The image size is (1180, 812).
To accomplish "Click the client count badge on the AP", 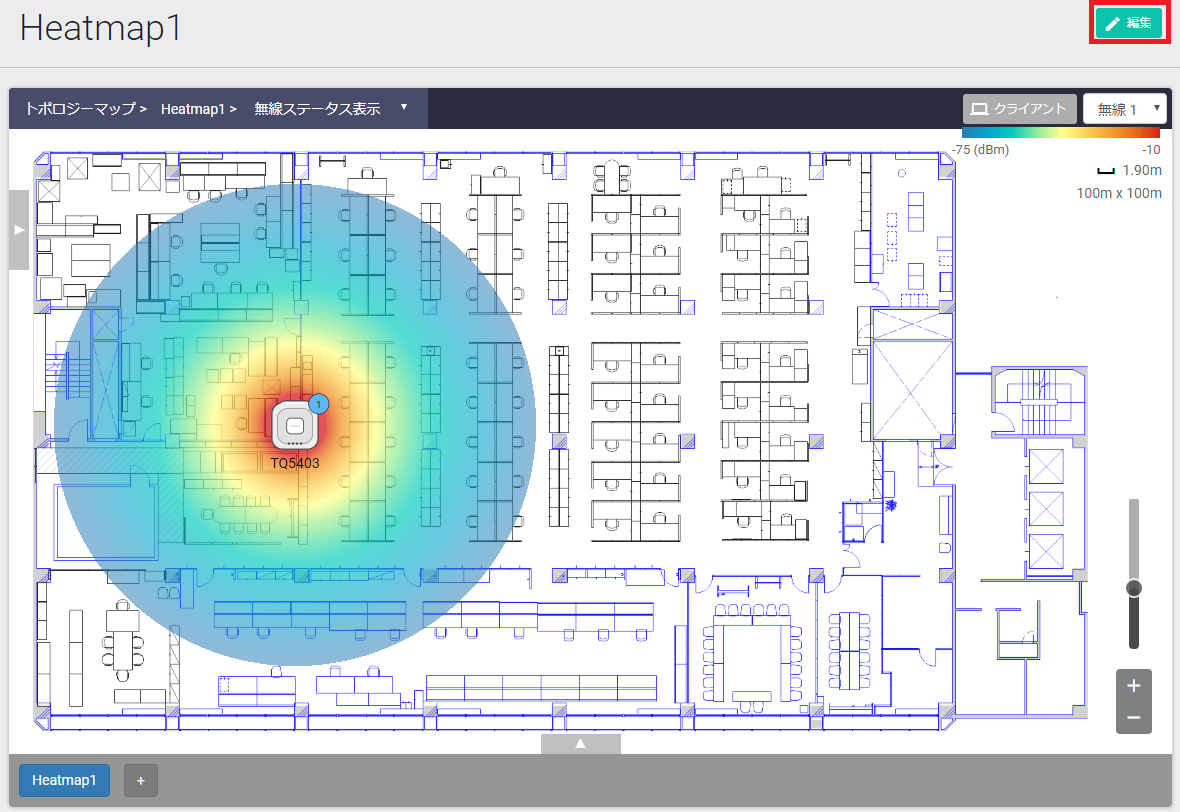I will coord(319,404).
